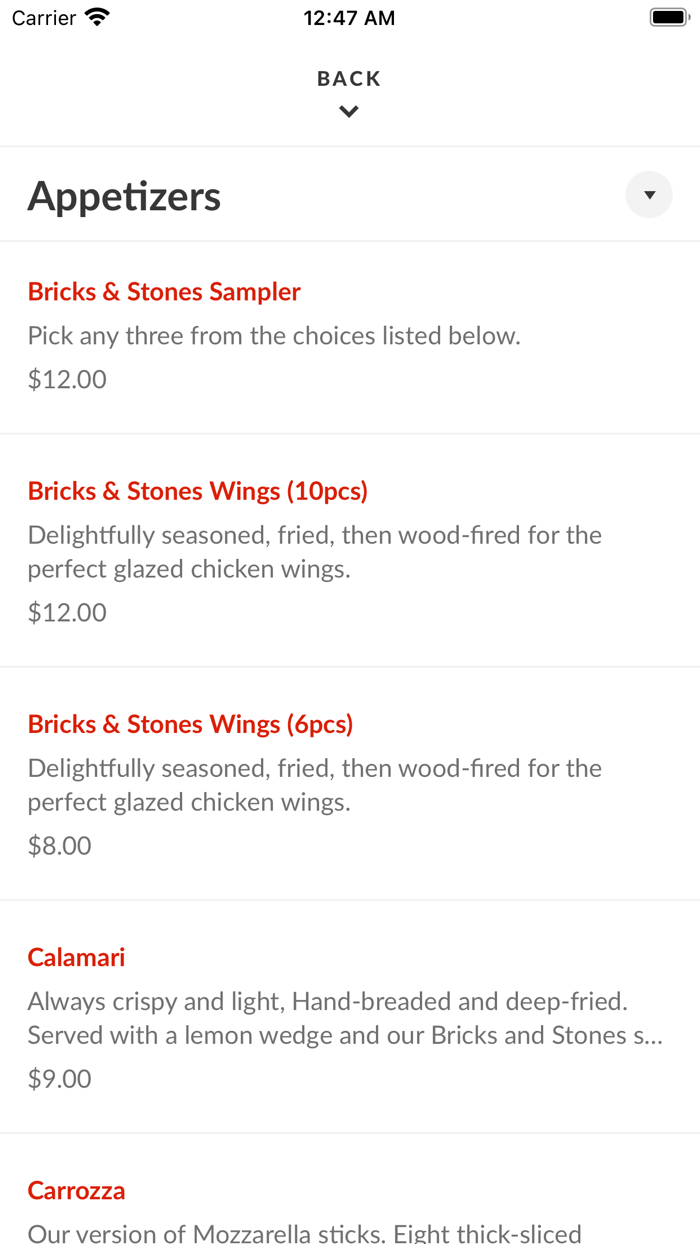Viewport: 700px width, 1244px height.
Task: Tap the $9.00 price under Calamari
Action: [x=60, y=1079]
